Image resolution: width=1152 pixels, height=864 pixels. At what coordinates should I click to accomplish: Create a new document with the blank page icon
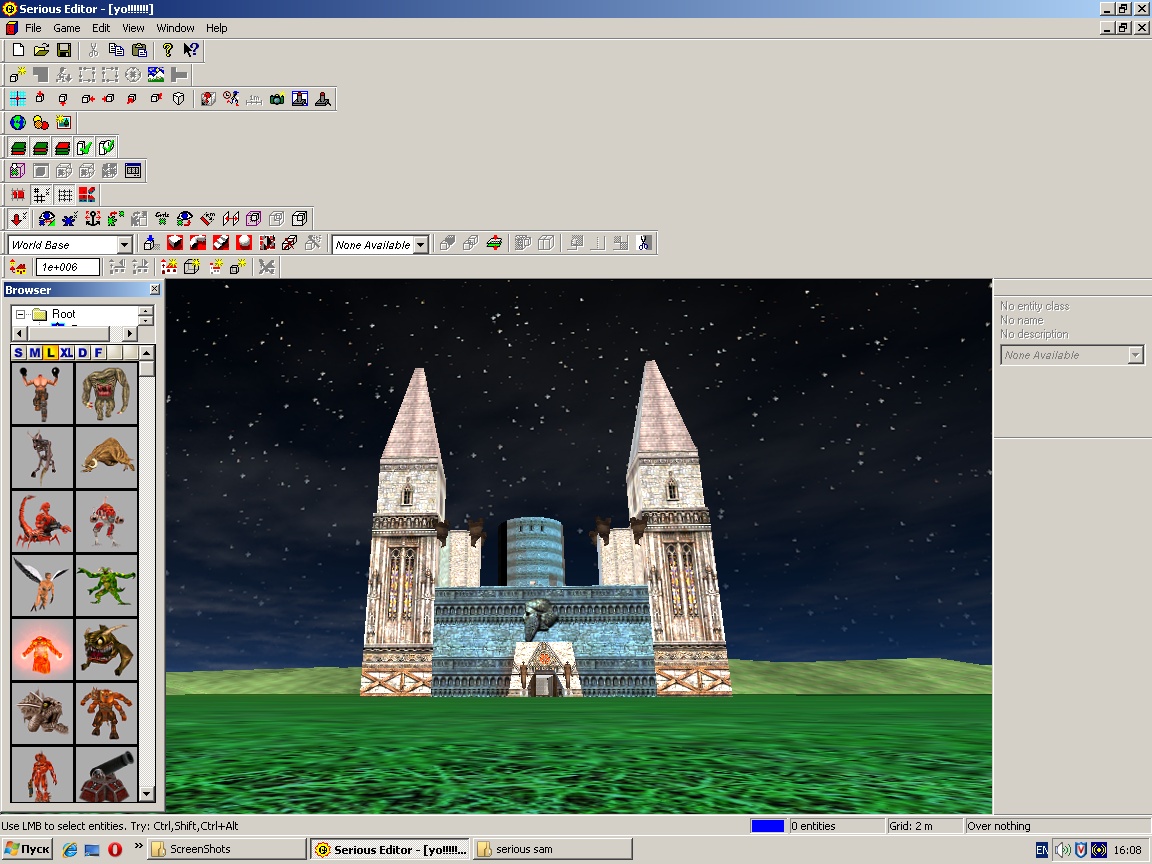[x=18, y=50]
